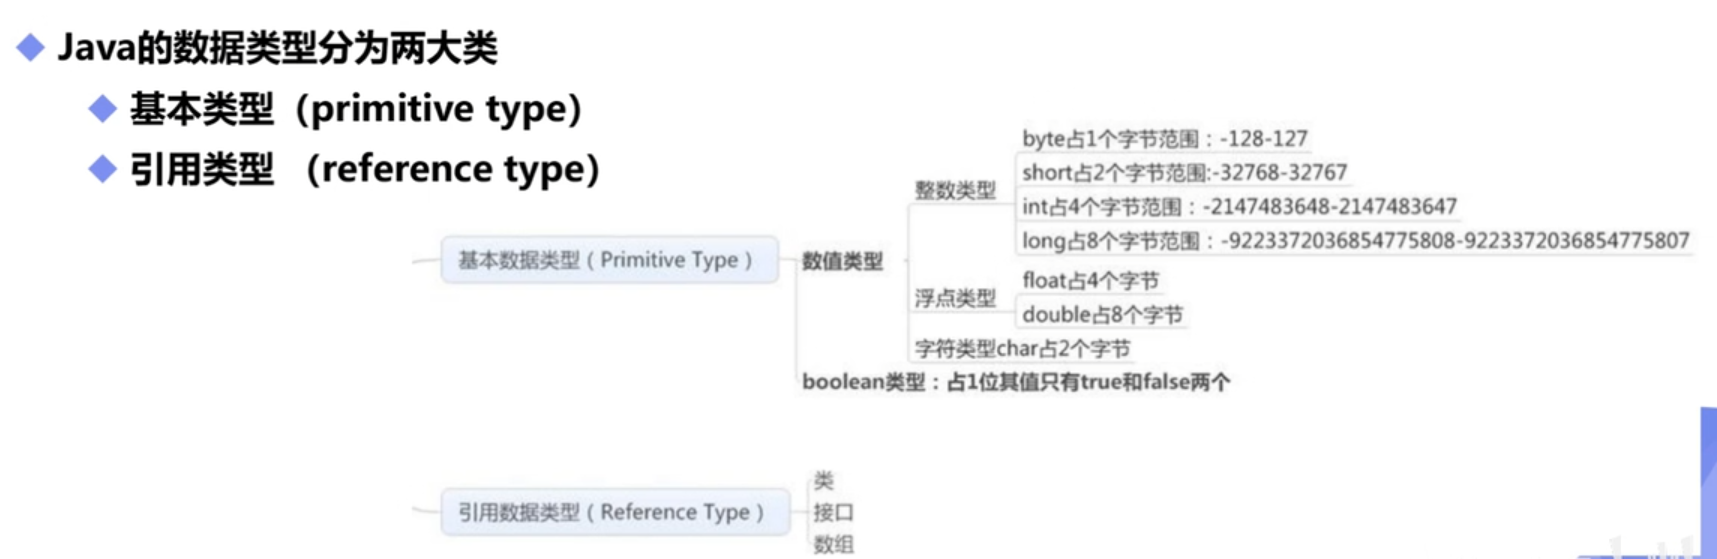Click the 浮点类型 branch label
The width and height of the screenshot is (1717, 559).
[x=955, y=297]
